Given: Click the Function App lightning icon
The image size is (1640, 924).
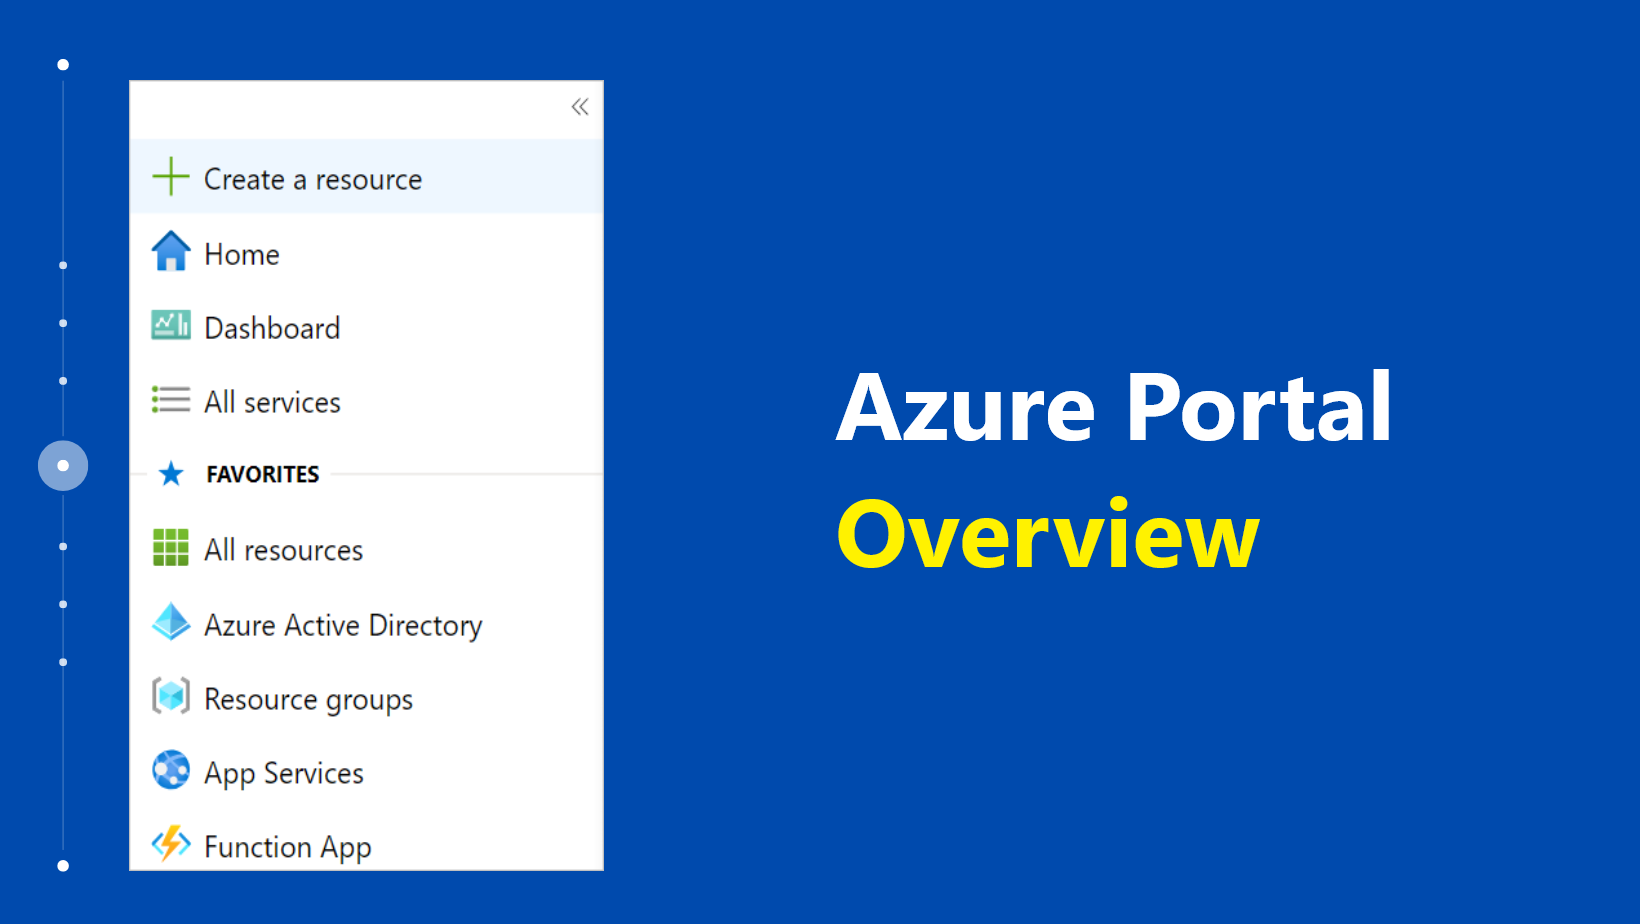Looking at the screenshot, I should click(171, 843).
